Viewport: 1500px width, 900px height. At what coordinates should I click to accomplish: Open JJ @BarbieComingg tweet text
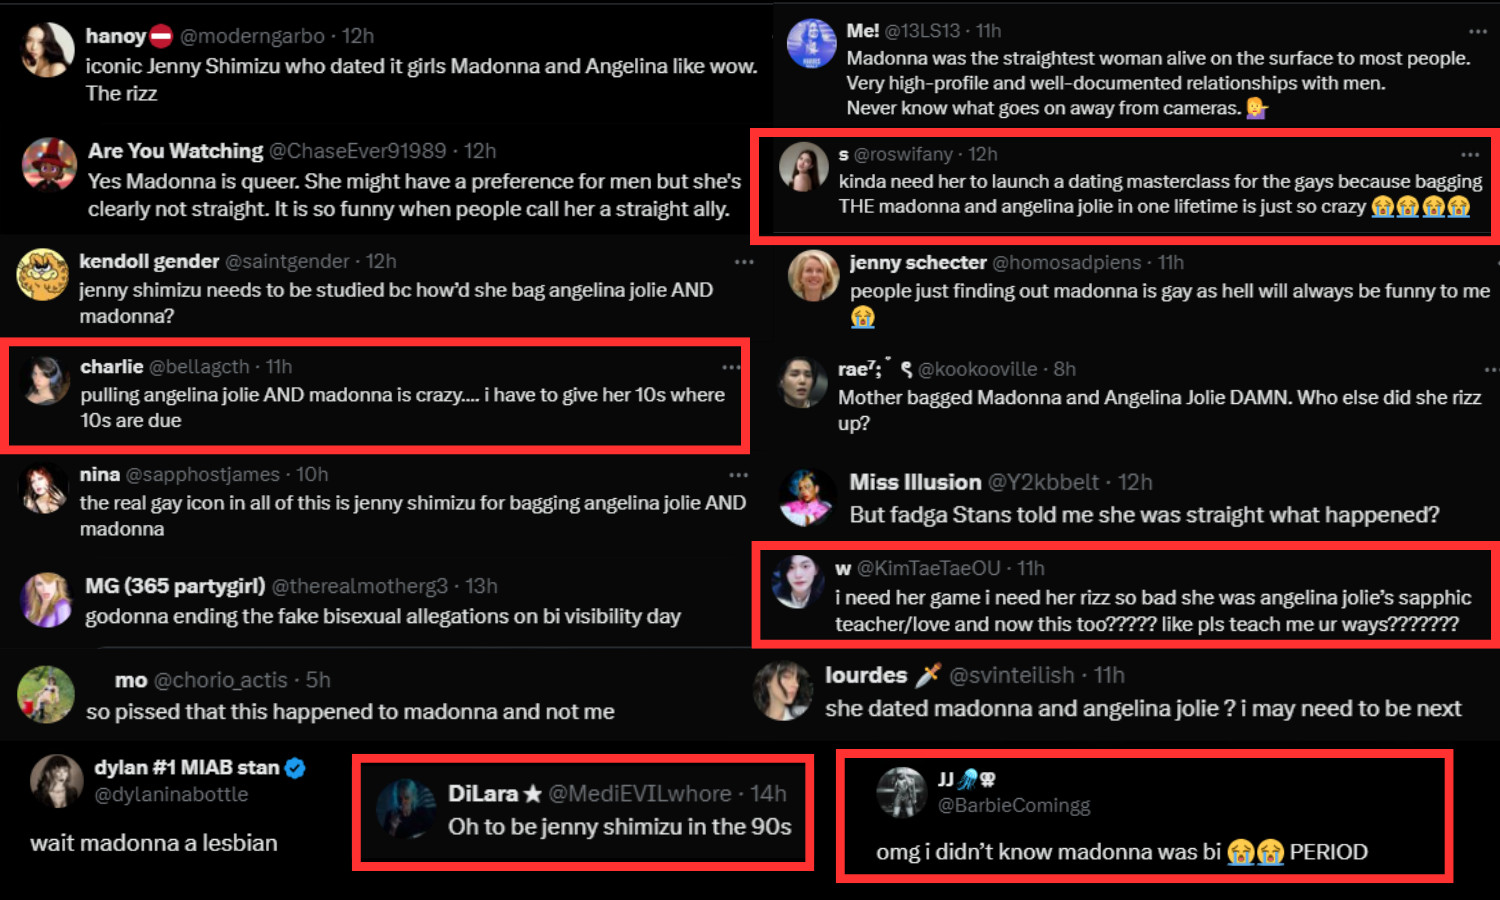[1122, 852]
